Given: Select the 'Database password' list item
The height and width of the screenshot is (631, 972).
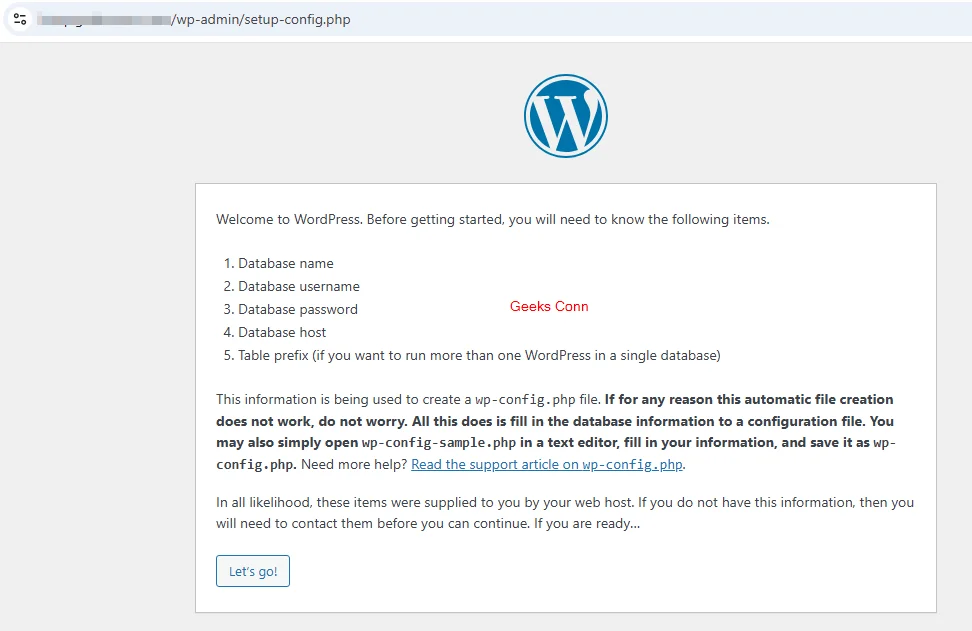Looking at the screenshot, I should pyautogui.click(x=297, y=309).
